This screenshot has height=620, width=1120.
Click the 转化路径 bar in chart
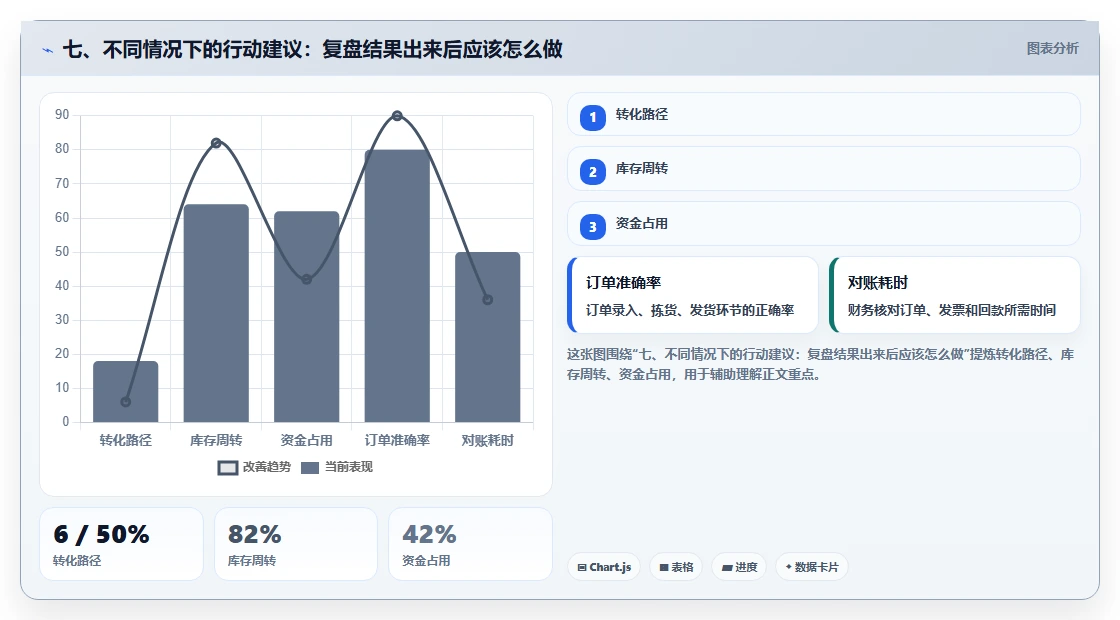point(126,391)
